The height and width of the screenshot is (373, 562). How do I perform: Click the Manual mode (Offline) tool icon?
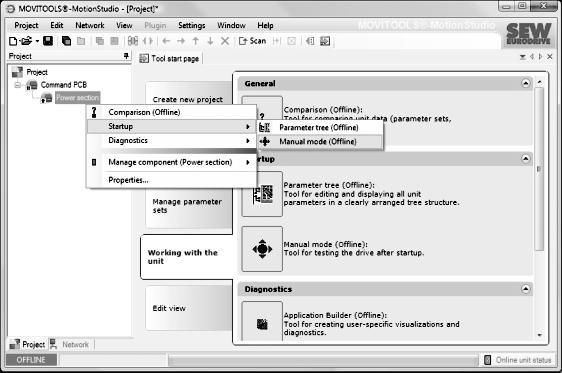tap(262, 249)
